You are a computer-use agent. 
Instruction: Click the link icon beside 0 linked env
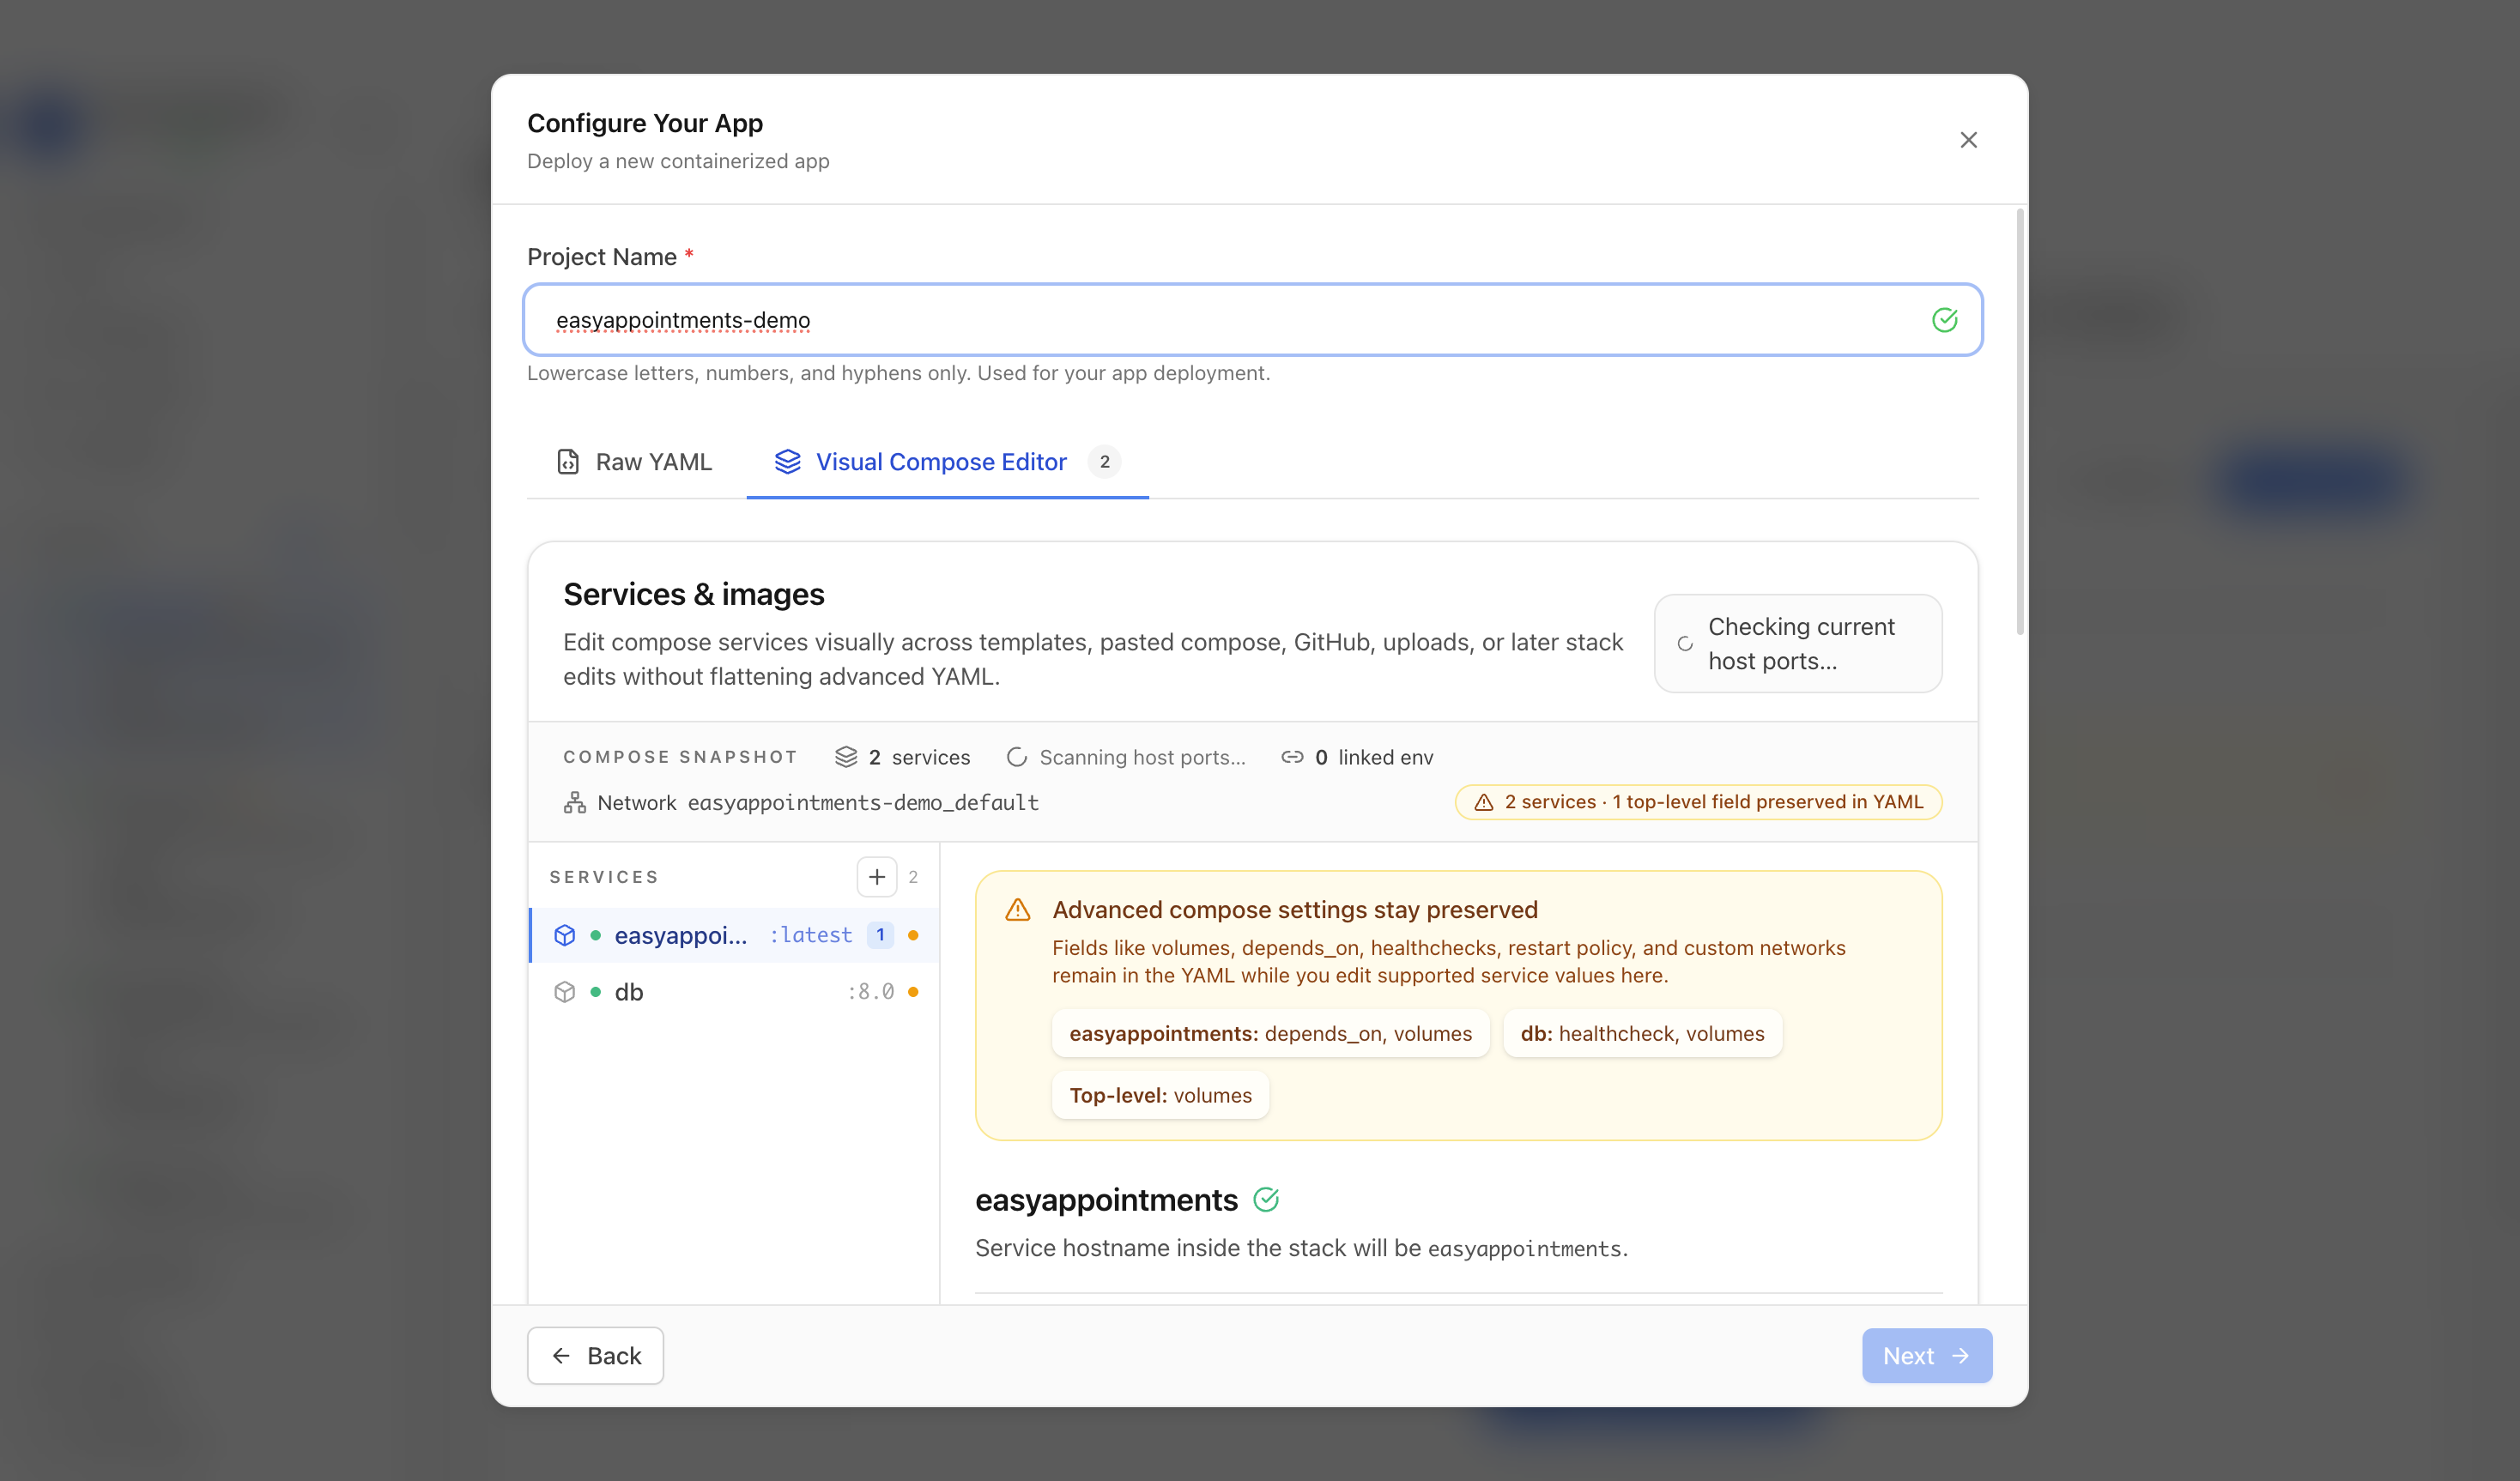(x=1292, y=757)
